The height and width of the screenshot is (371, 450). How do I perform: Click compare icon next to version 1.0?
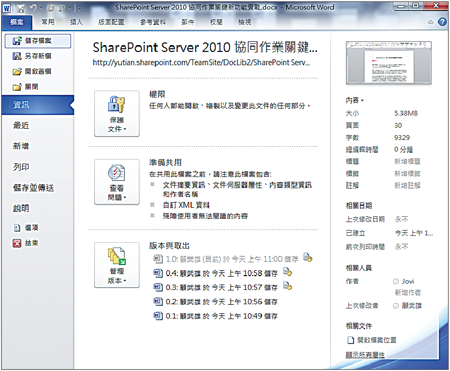point(308,258)
